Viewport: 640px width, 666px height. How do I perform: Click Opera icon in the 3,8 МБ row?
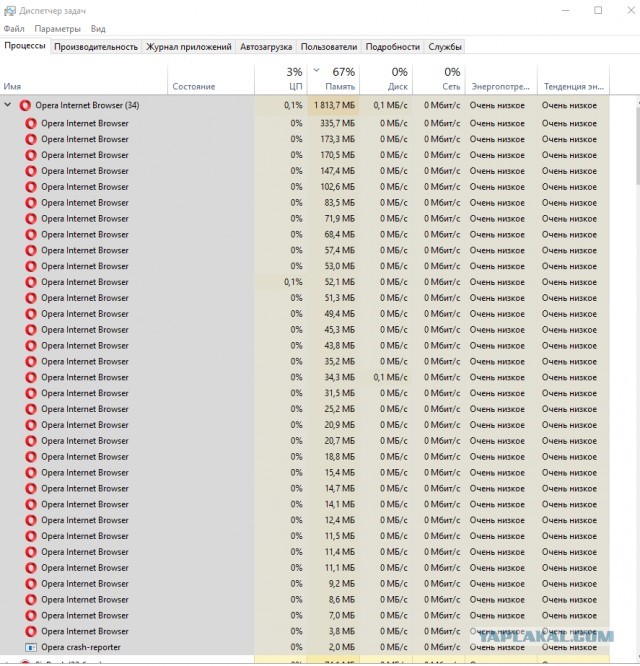tap(31, 631)
